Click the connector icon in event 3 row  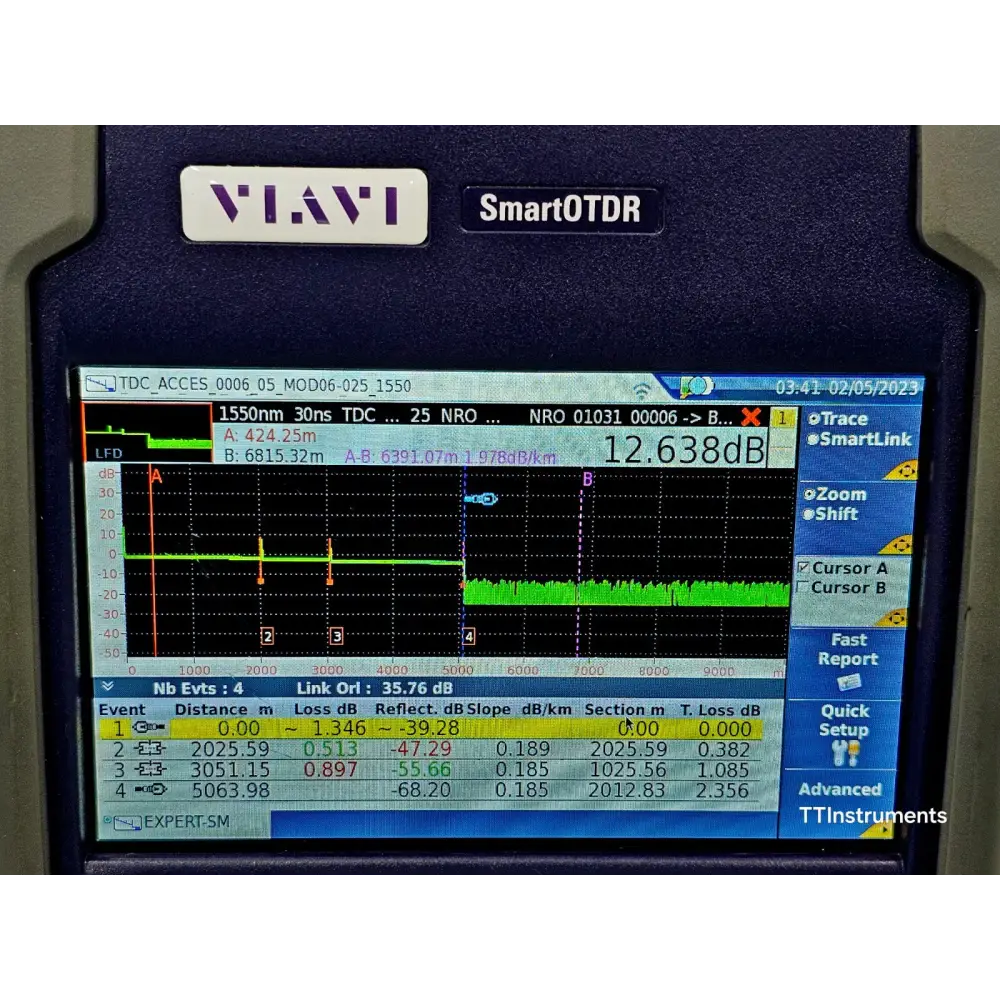[x=150, y=768]
